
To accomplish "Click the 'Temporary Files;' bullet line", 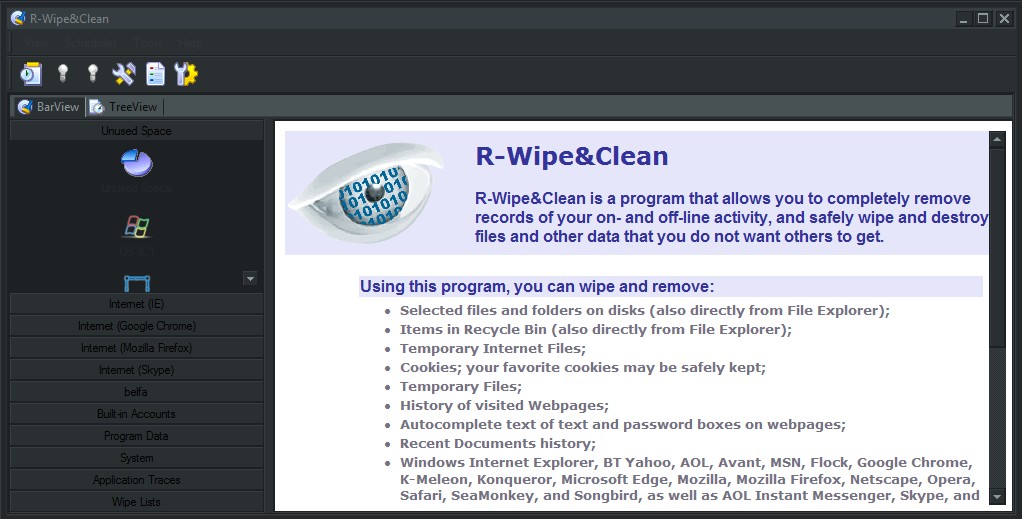I will tap(461, 386).
